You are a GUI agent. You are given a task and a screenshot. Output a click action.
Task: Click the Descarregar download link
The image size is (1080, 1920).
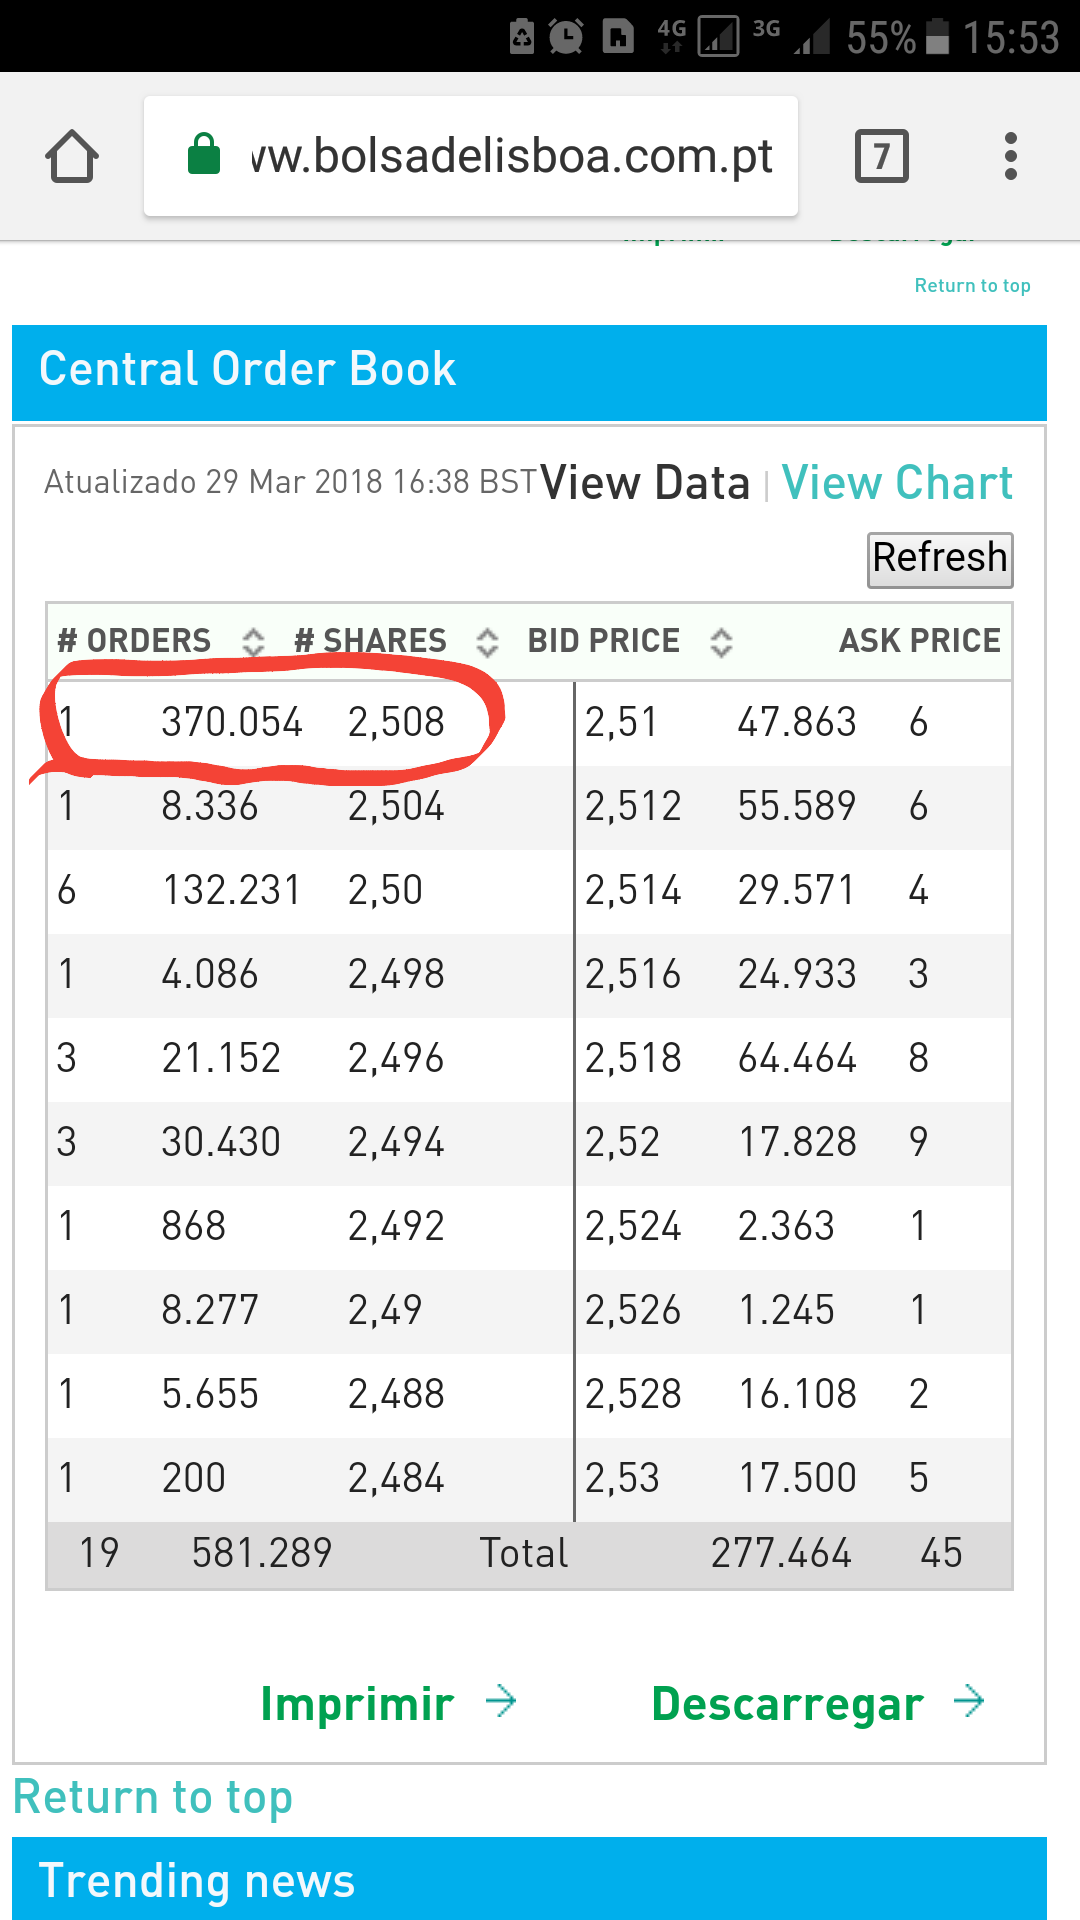787,1704
